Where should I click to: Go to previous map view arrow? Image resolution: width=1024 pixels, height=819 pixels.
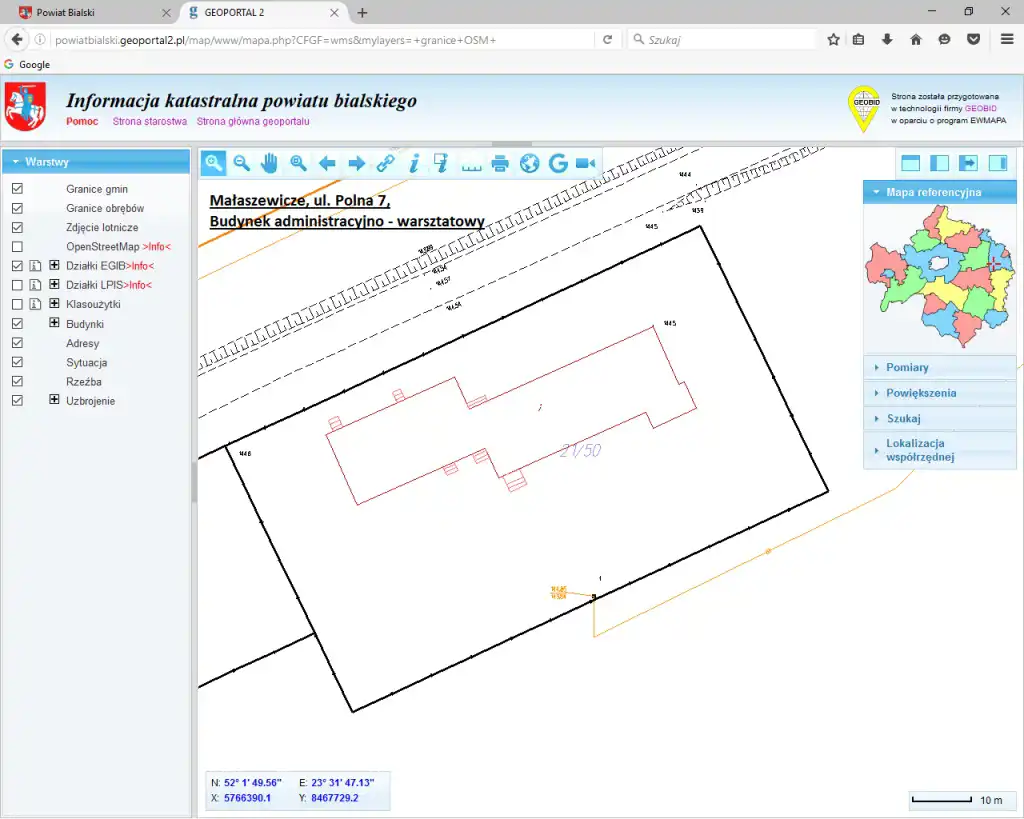point(327,163)
